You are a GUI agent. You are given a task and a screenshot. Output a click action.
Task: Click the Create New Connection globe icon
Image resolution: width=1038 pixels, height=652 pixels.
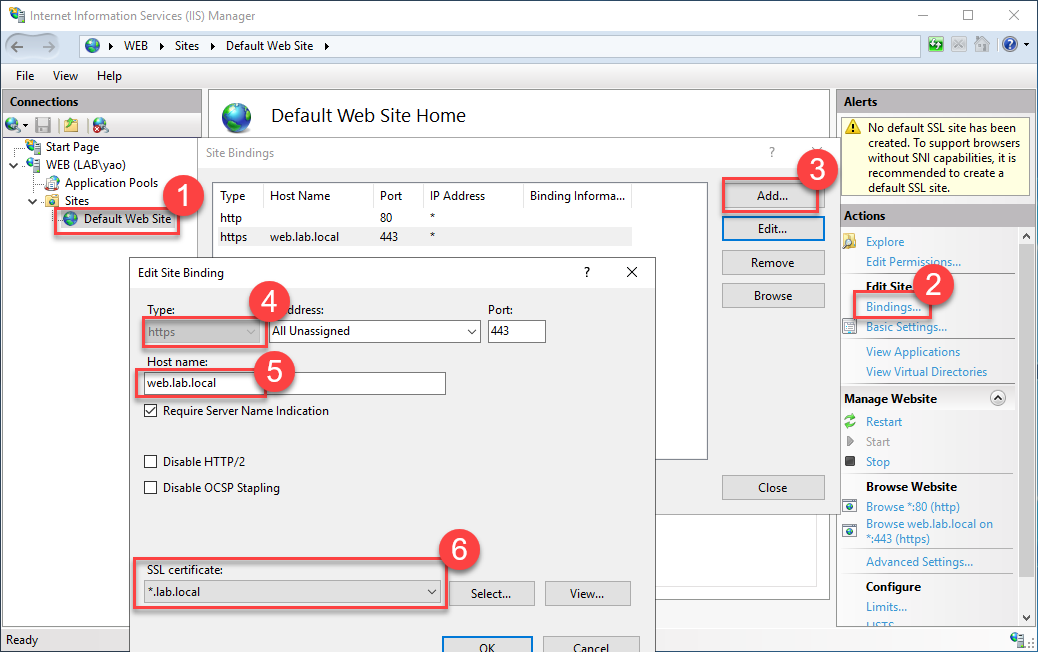point(13,125)
